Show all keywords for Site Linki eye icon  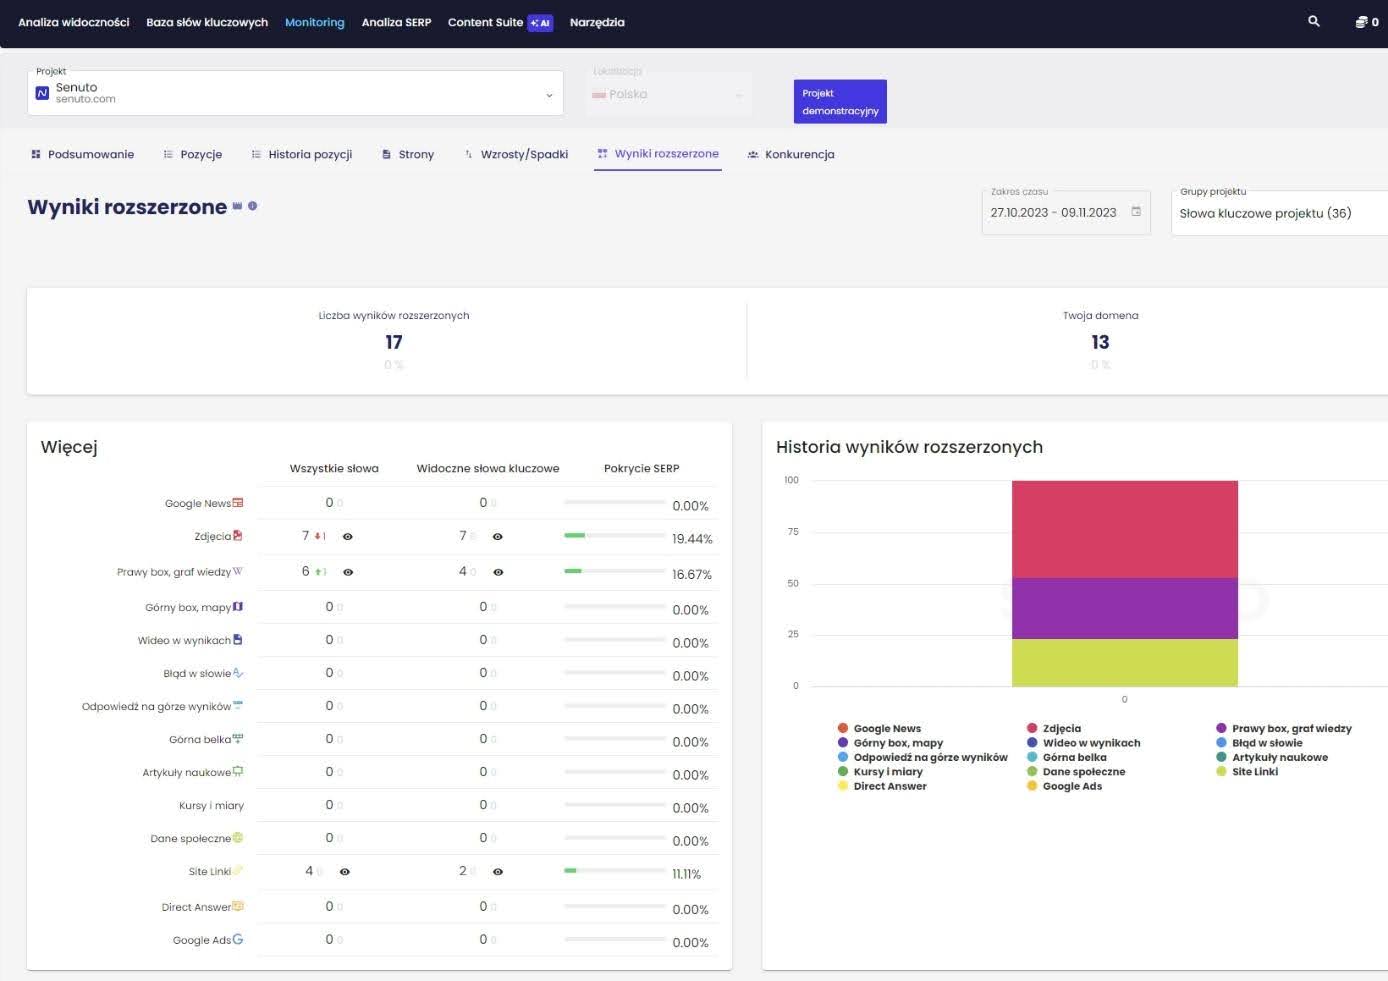click(x=345, y=872)
